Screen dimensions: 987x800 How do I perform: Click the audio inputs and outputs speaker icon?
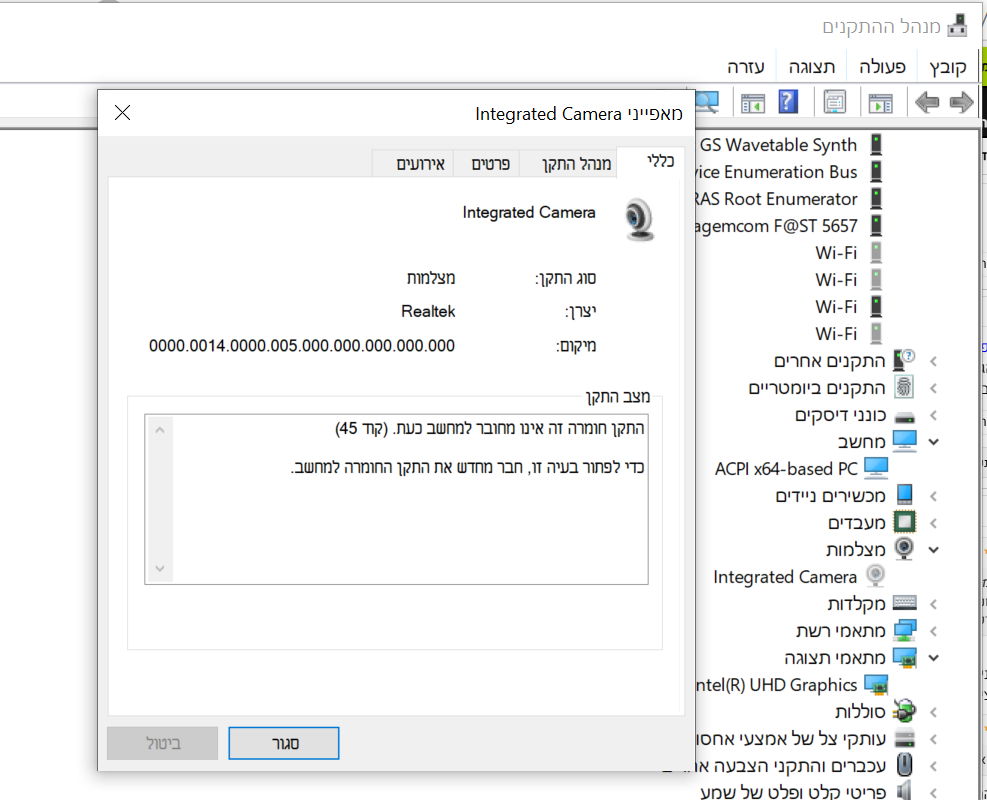905,791
